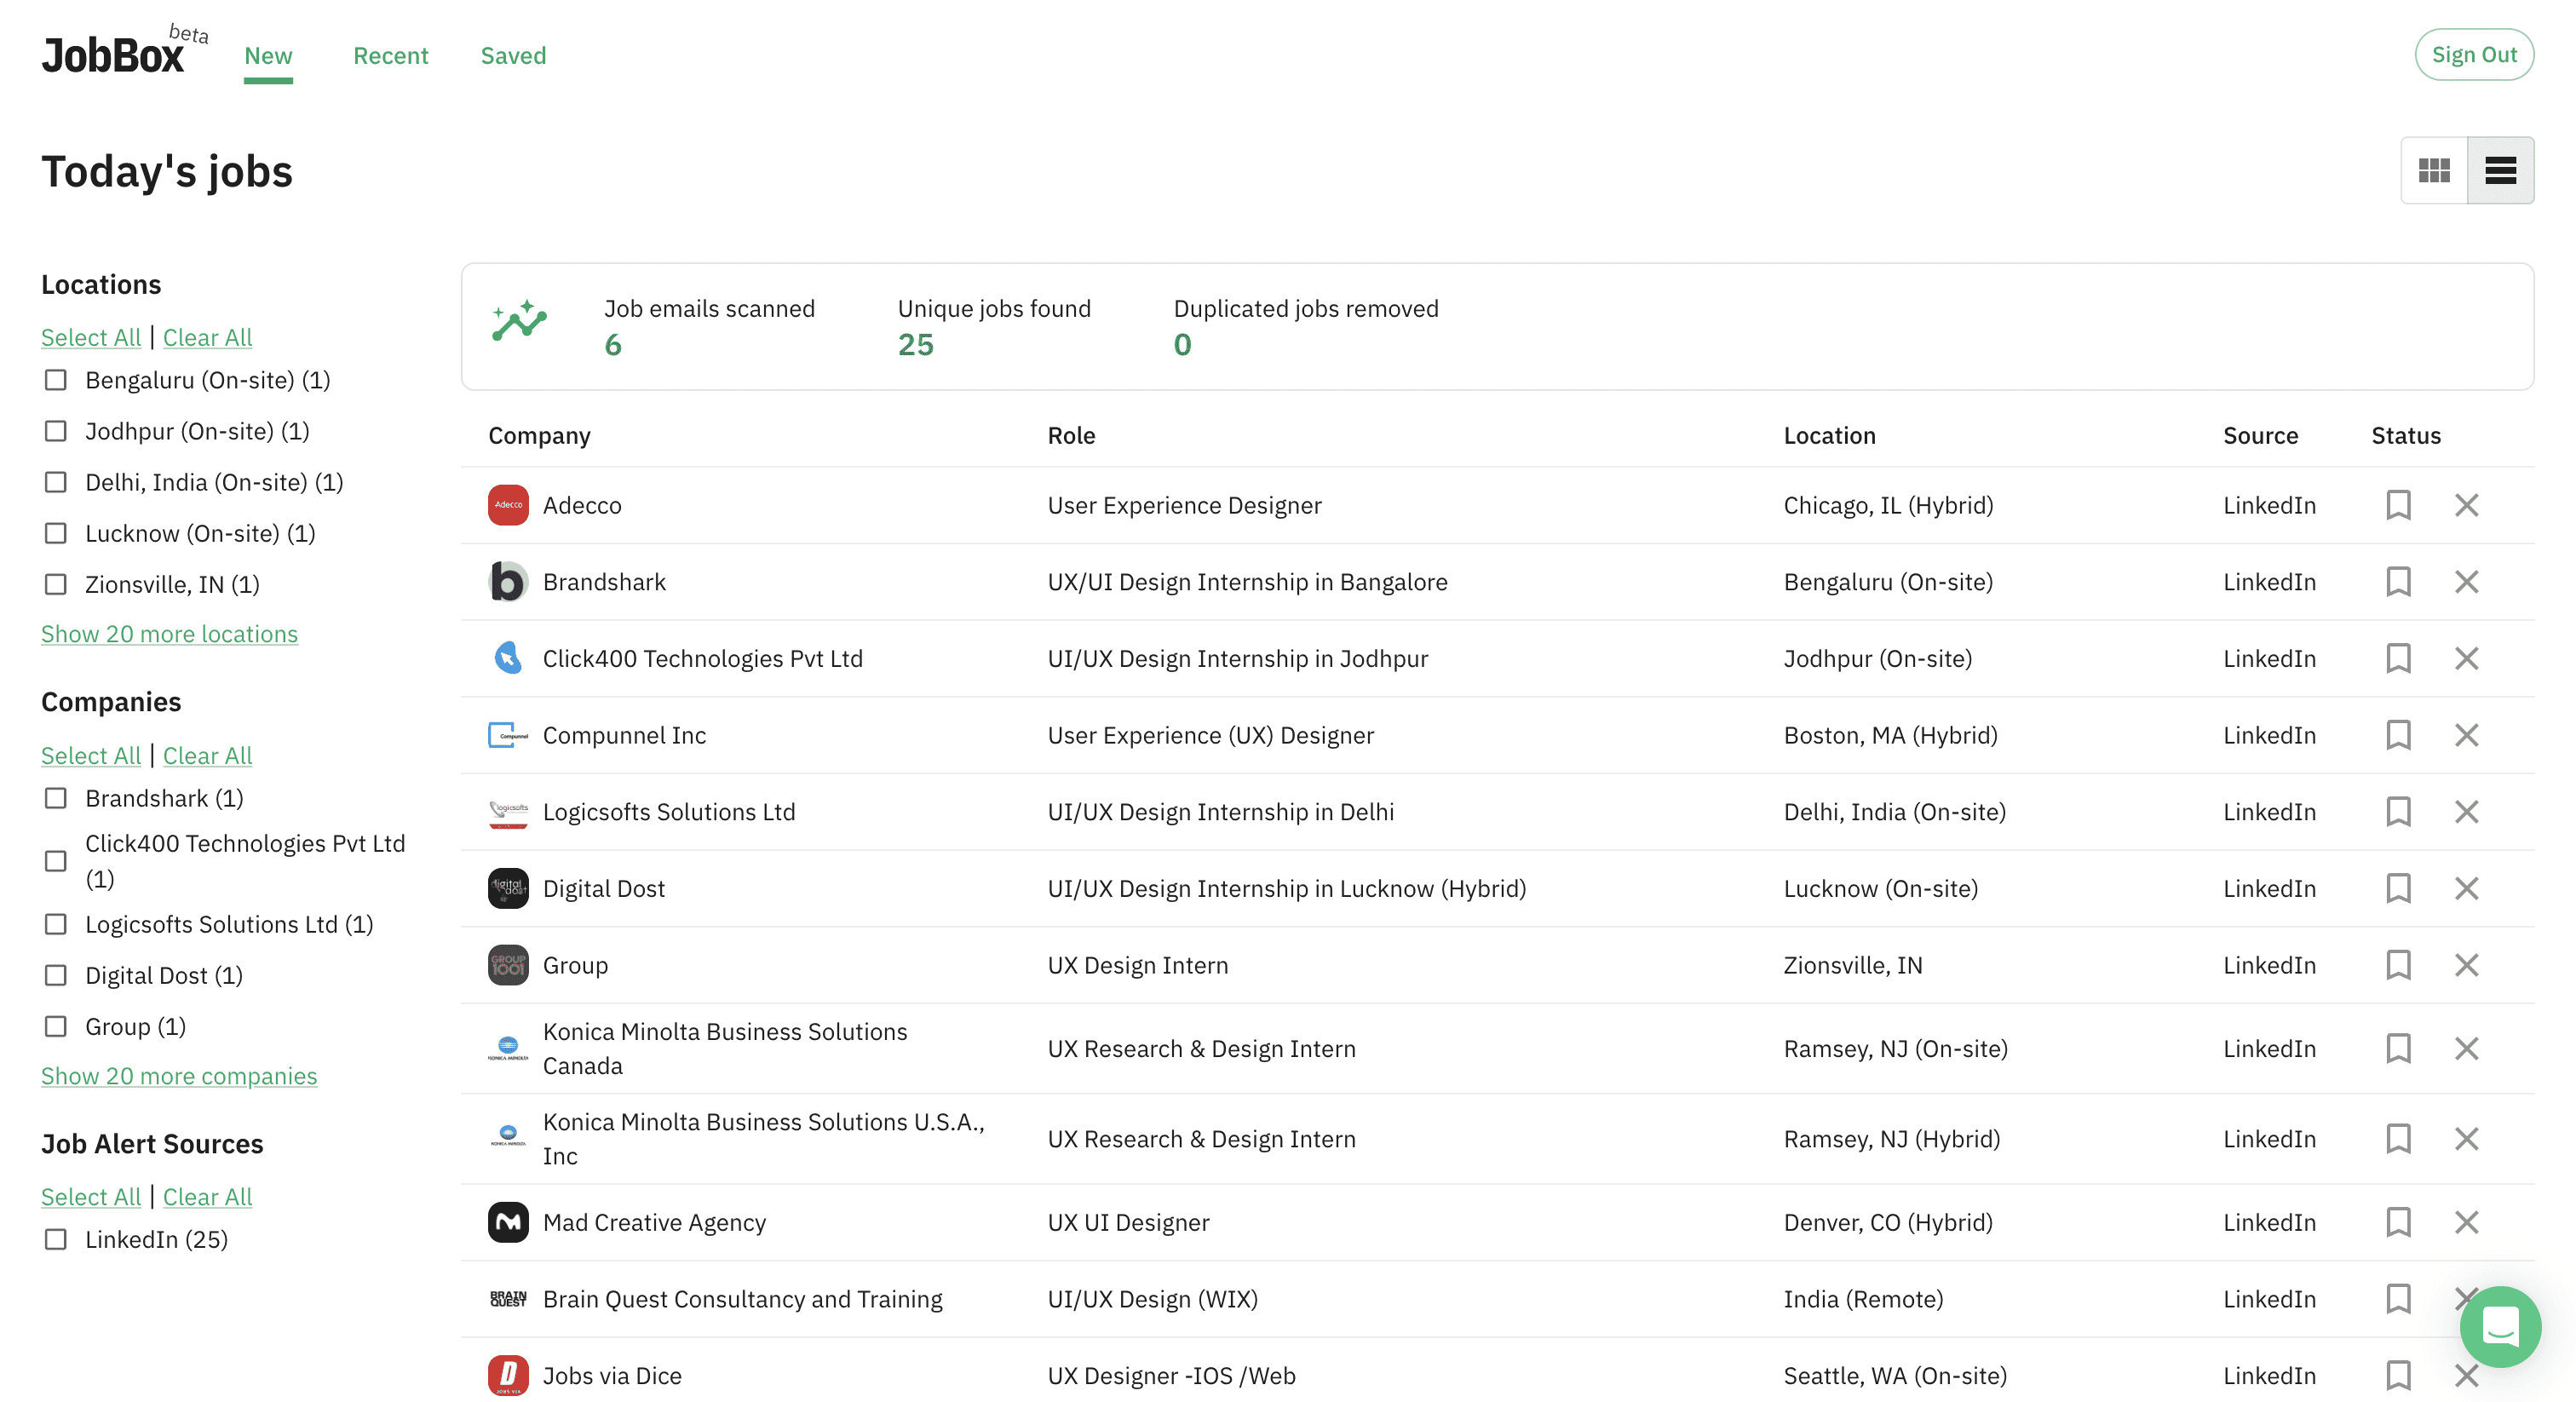2576x1402 pixels.
Task: Open the Saved tab
Action: click(513, 56)
